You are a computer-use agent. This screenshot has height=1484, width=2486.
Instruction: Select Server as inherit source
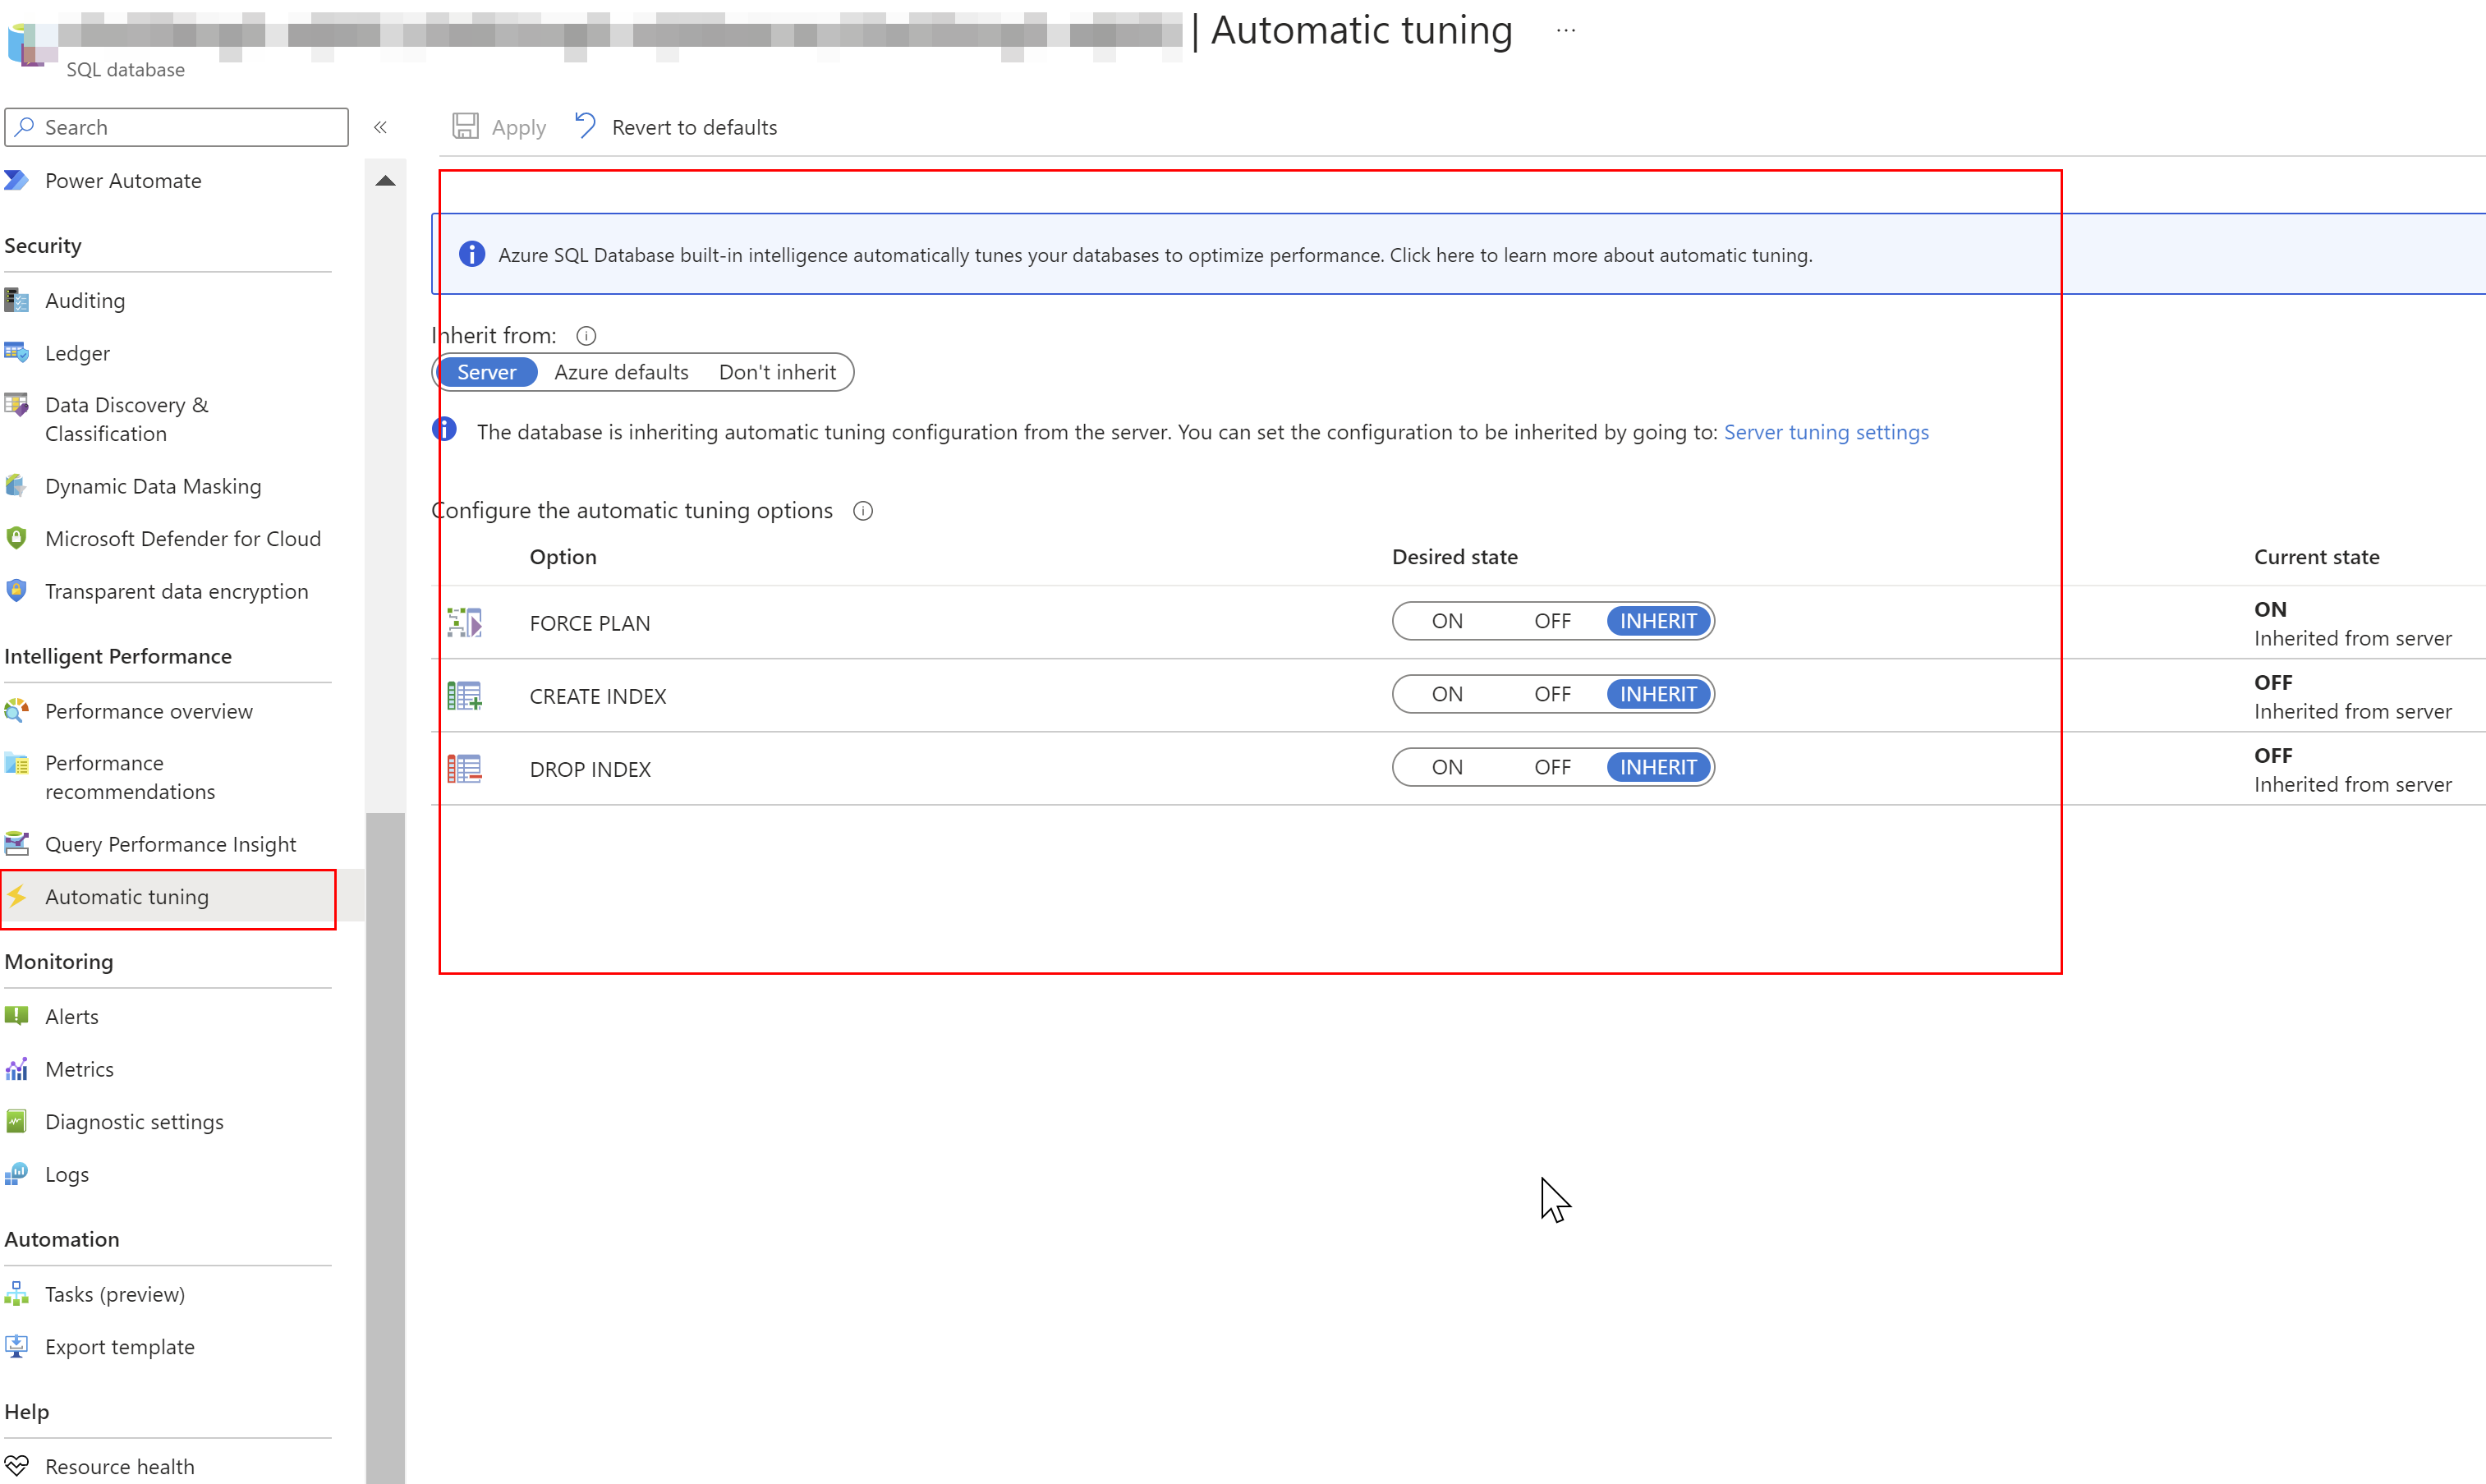pos(487,372)
